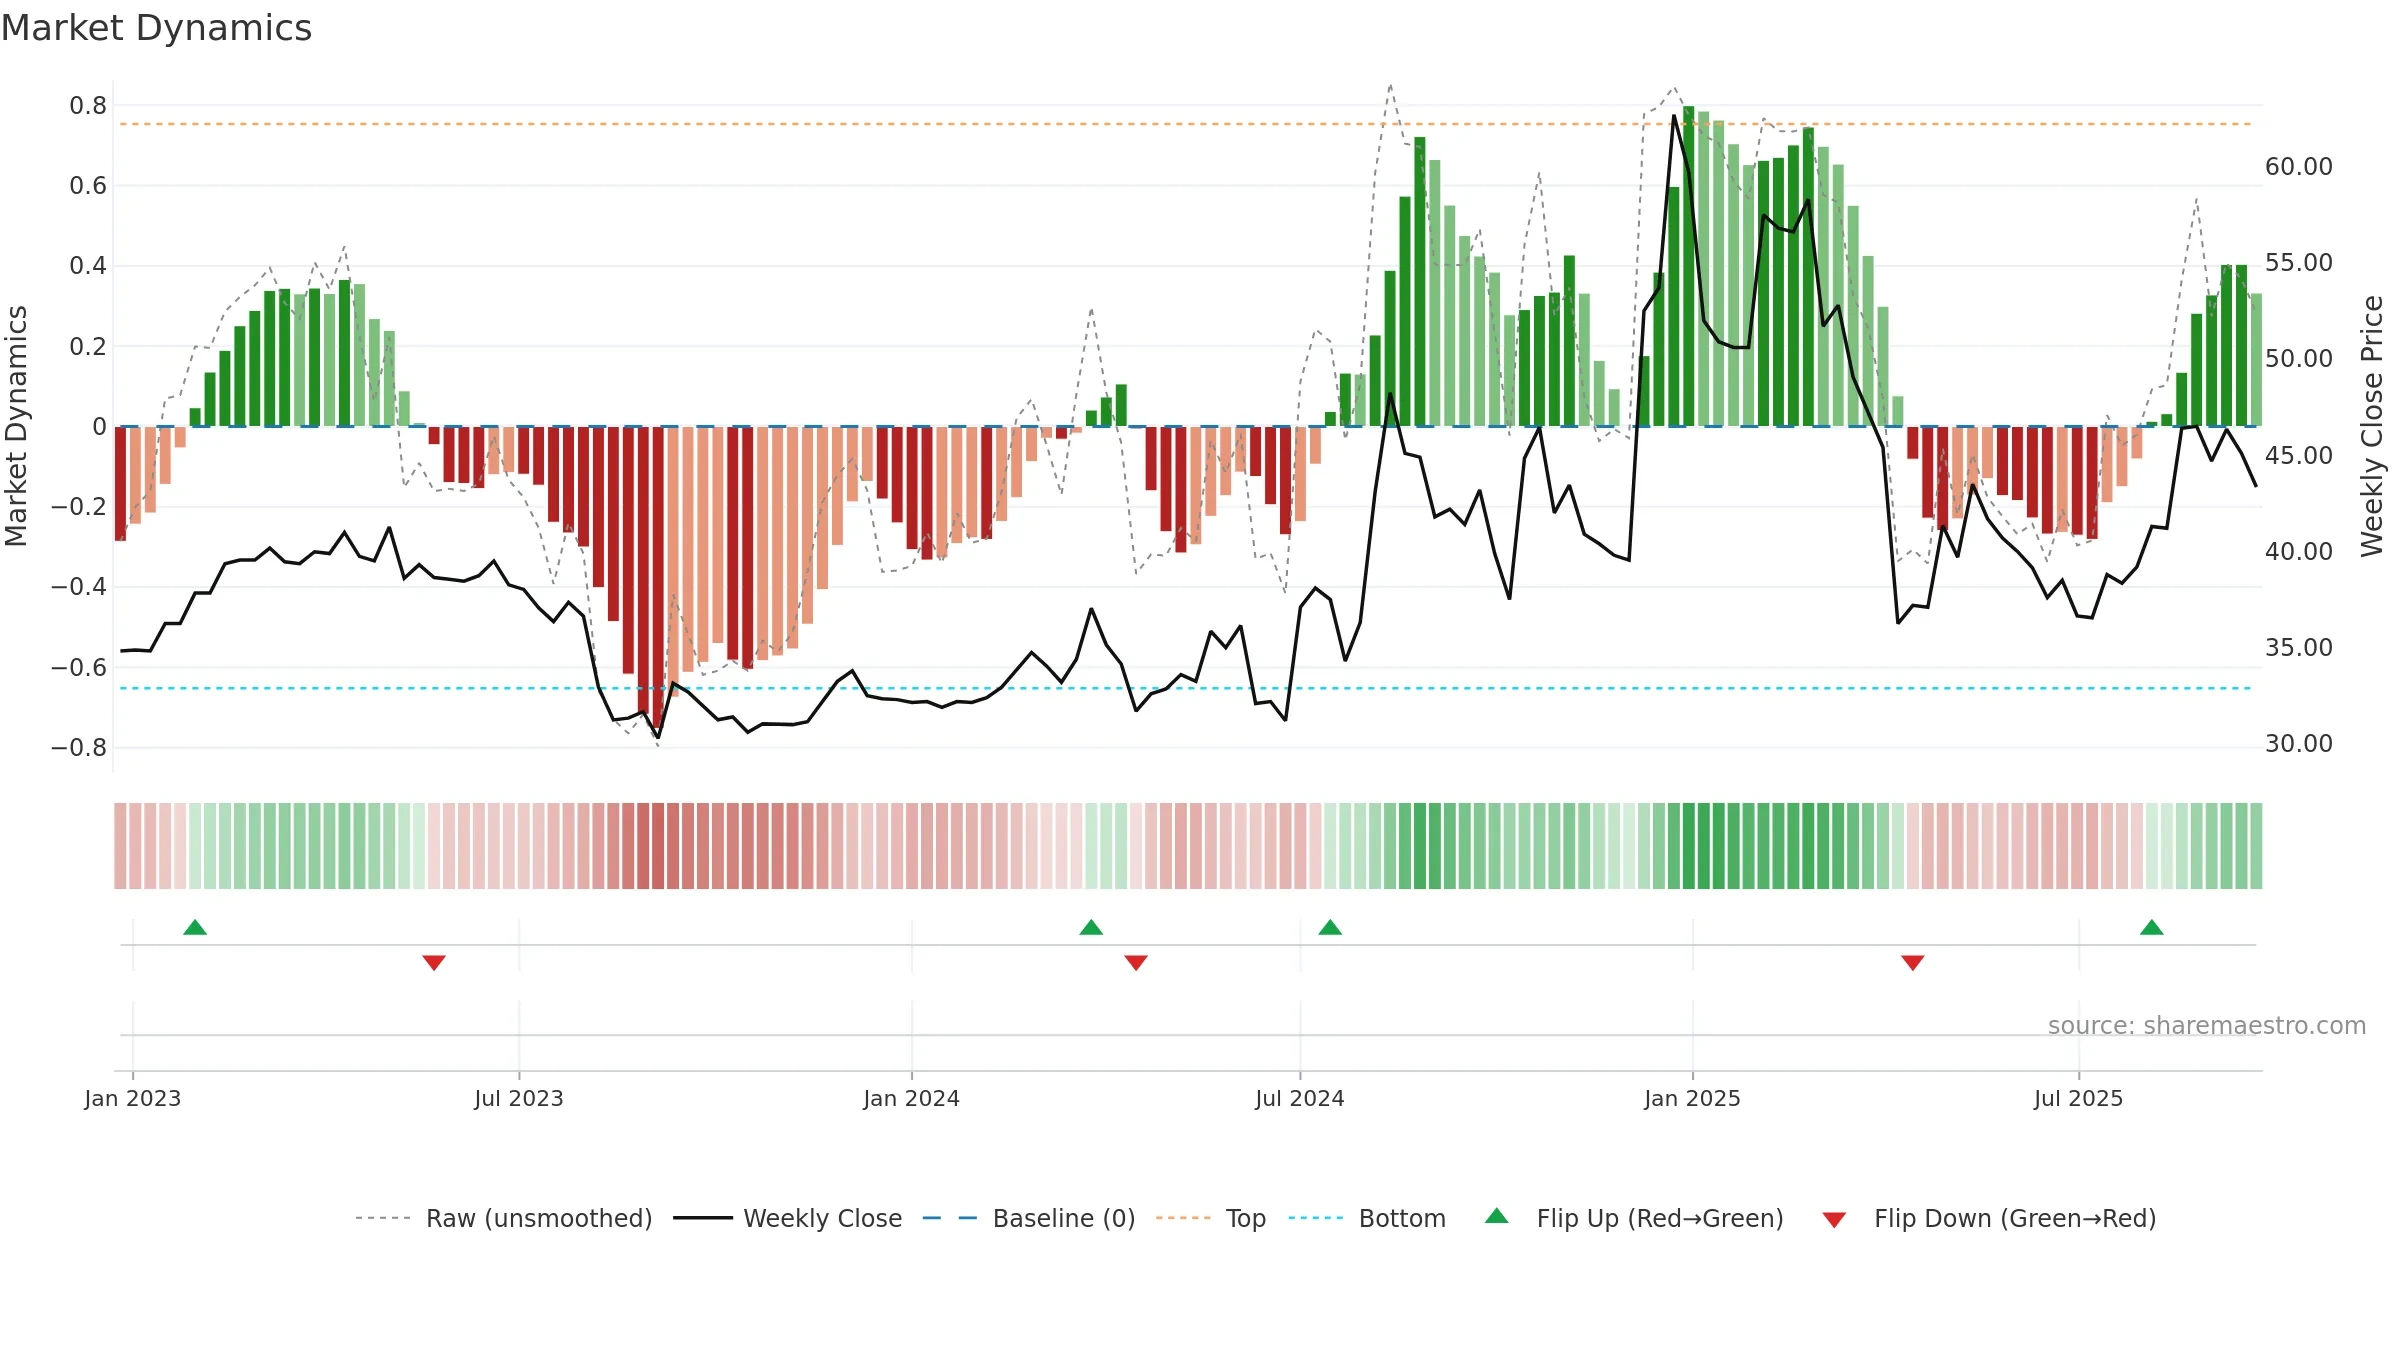
Task: Click the source: sharemaestro.com text
Action: coord(2207,1026)
